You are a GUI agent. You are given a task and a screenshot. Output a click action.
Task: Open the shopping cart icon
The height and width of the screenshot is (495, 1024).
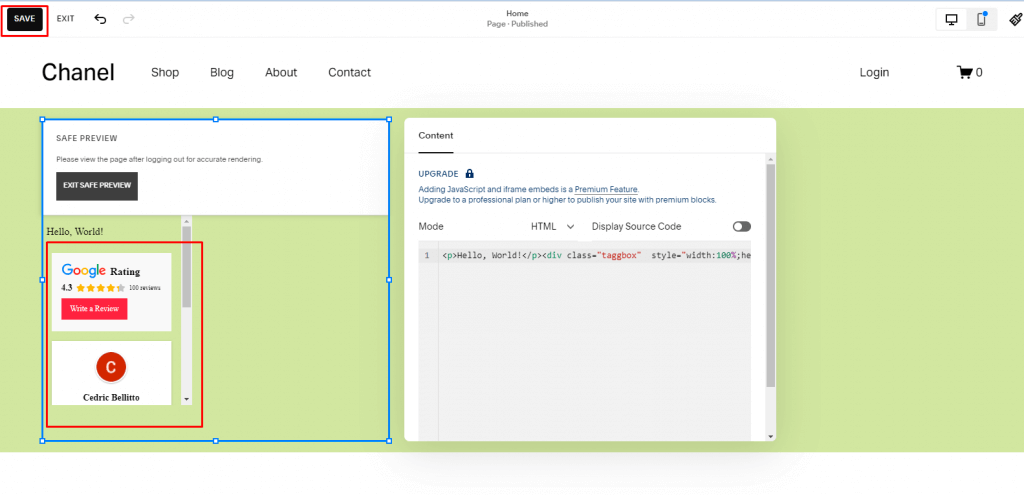(965, 72)
